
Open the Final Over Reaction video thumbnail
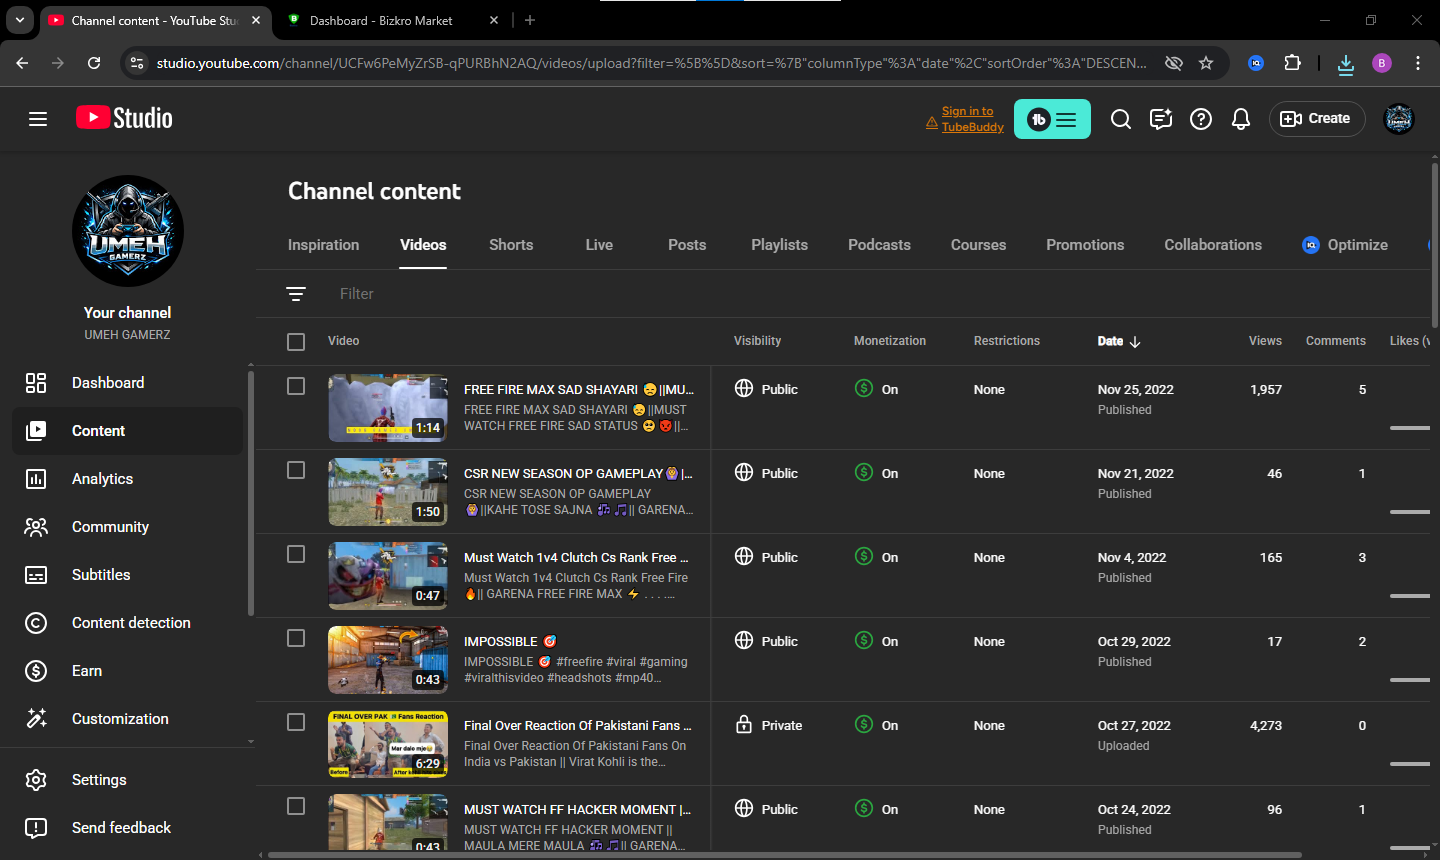(388, 744)
